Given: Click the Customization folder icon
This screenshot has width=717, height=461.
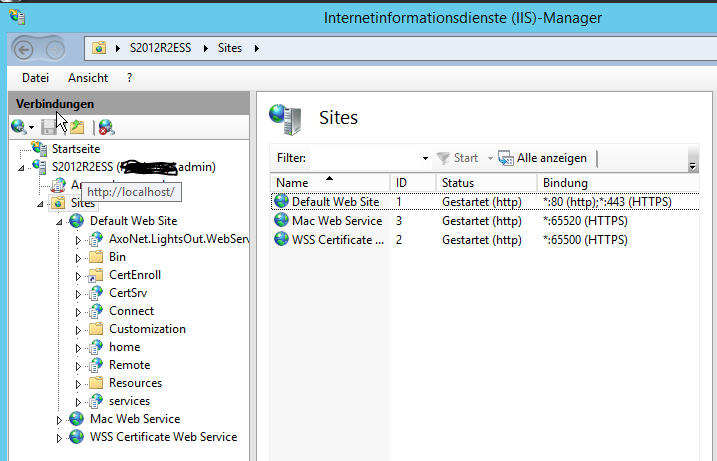Looking at the screenshot, I should click(x=96, y=329).
